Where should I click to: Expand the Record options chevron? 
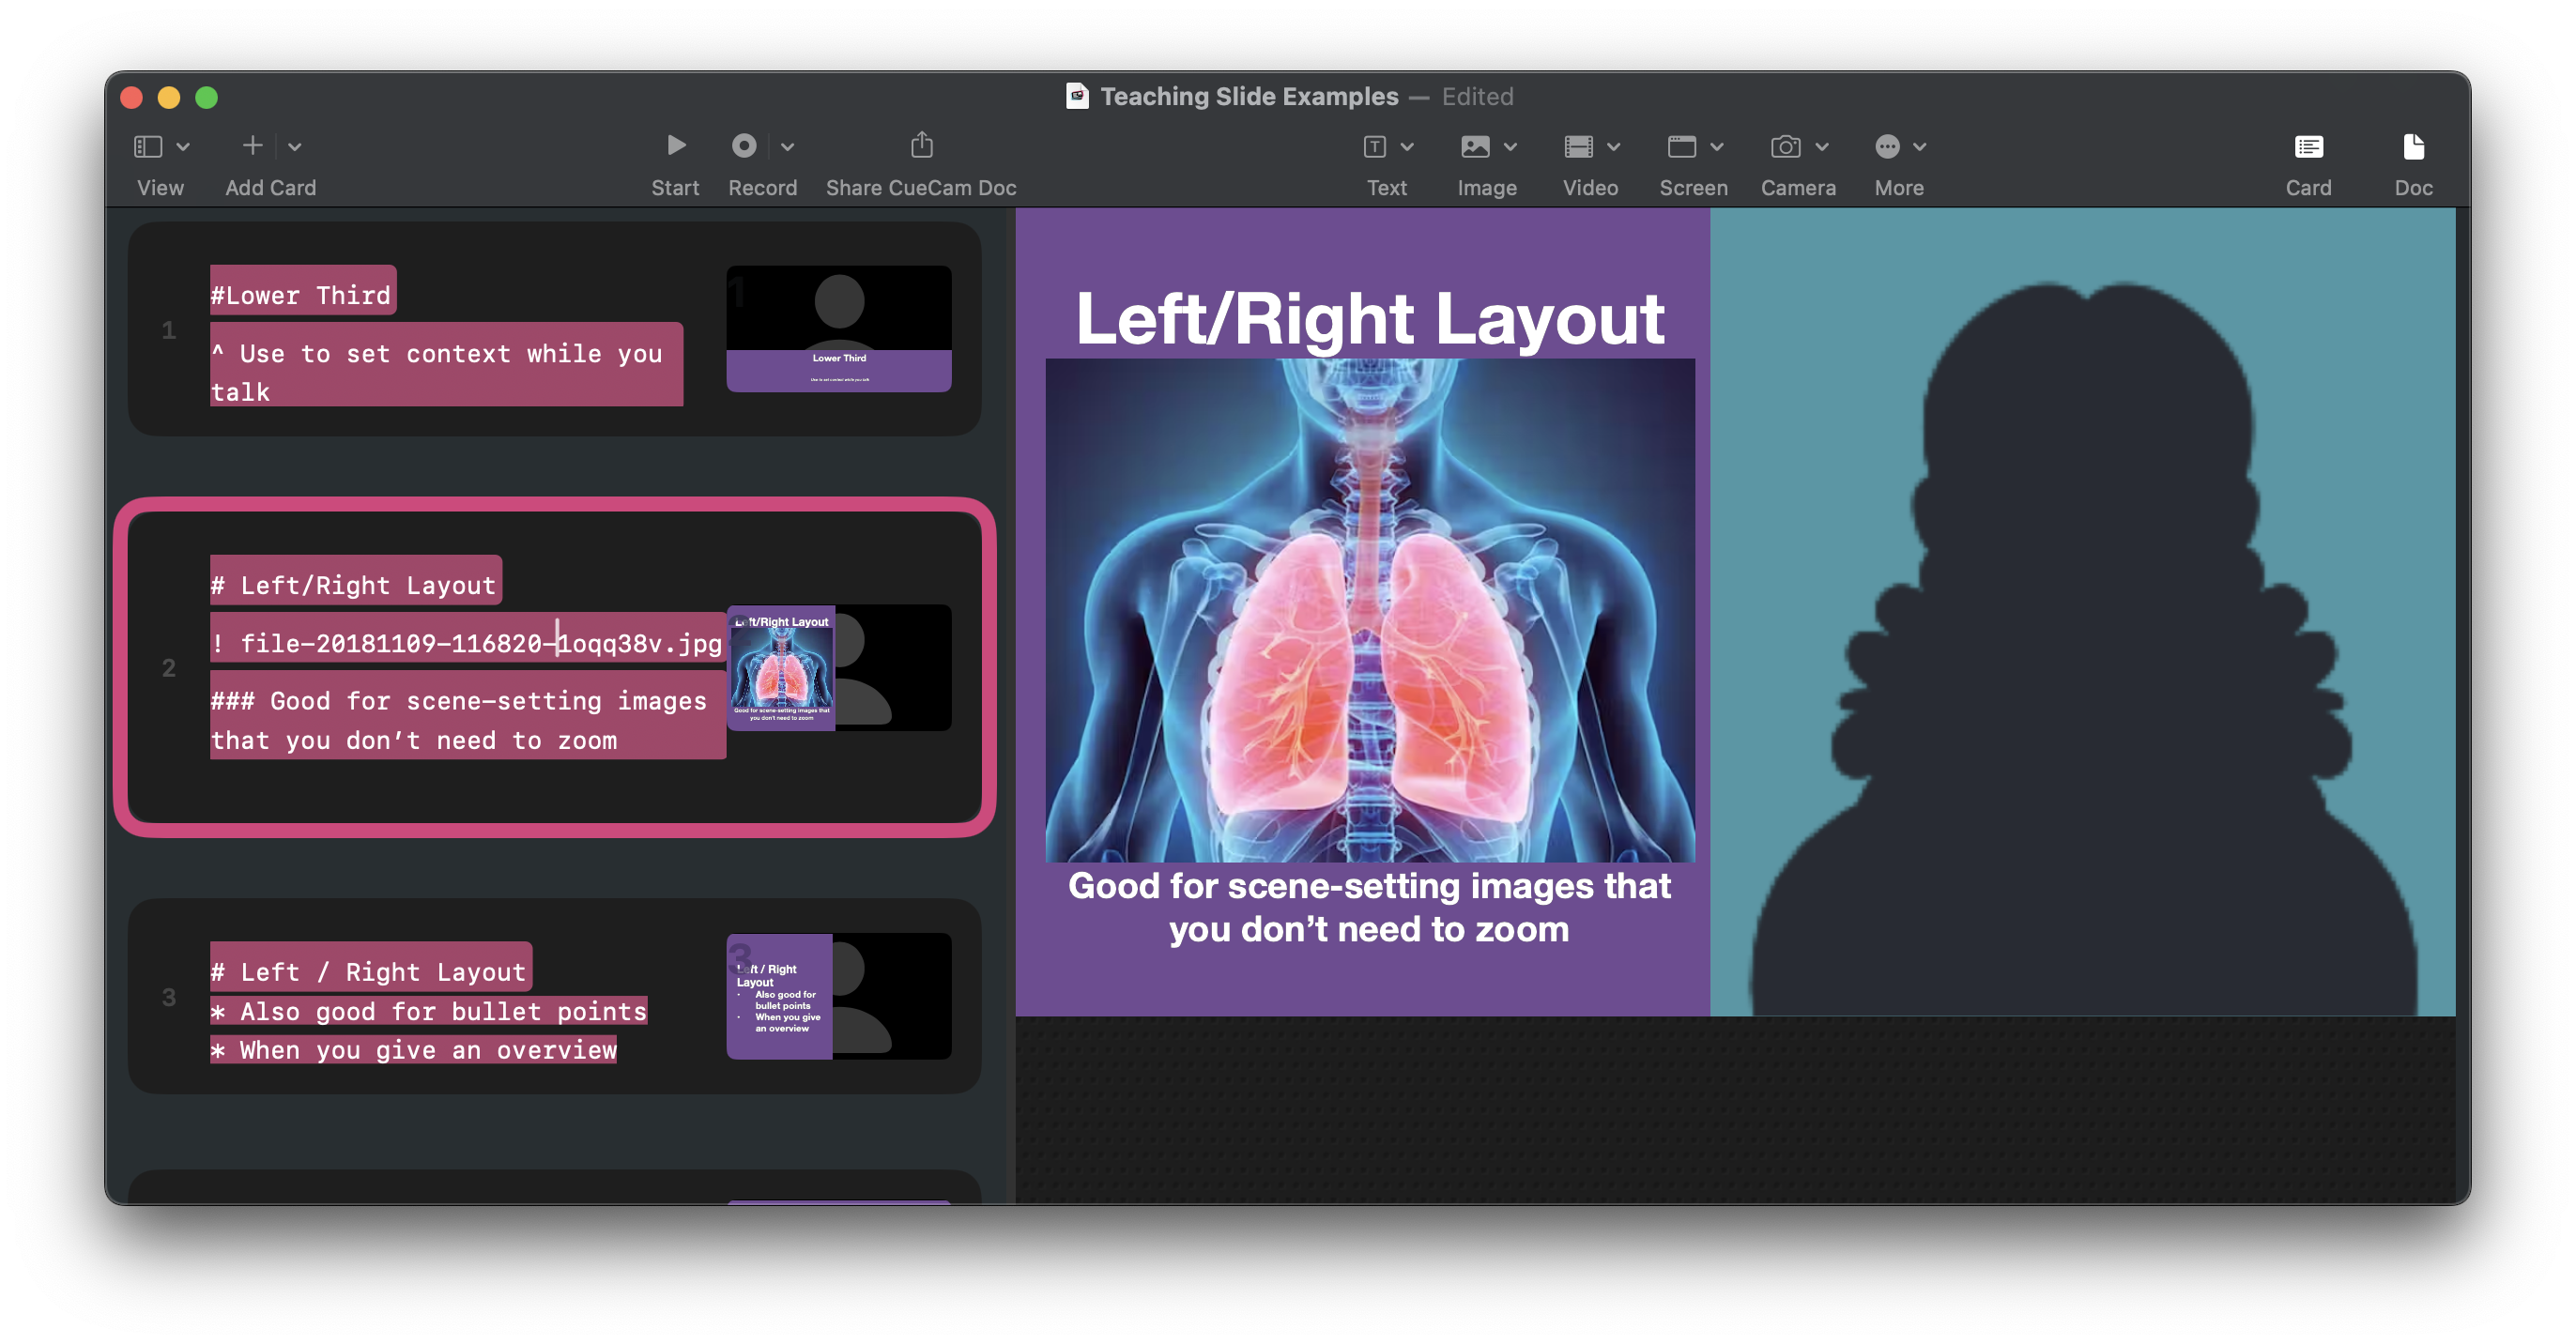click(x=788, y=147)
